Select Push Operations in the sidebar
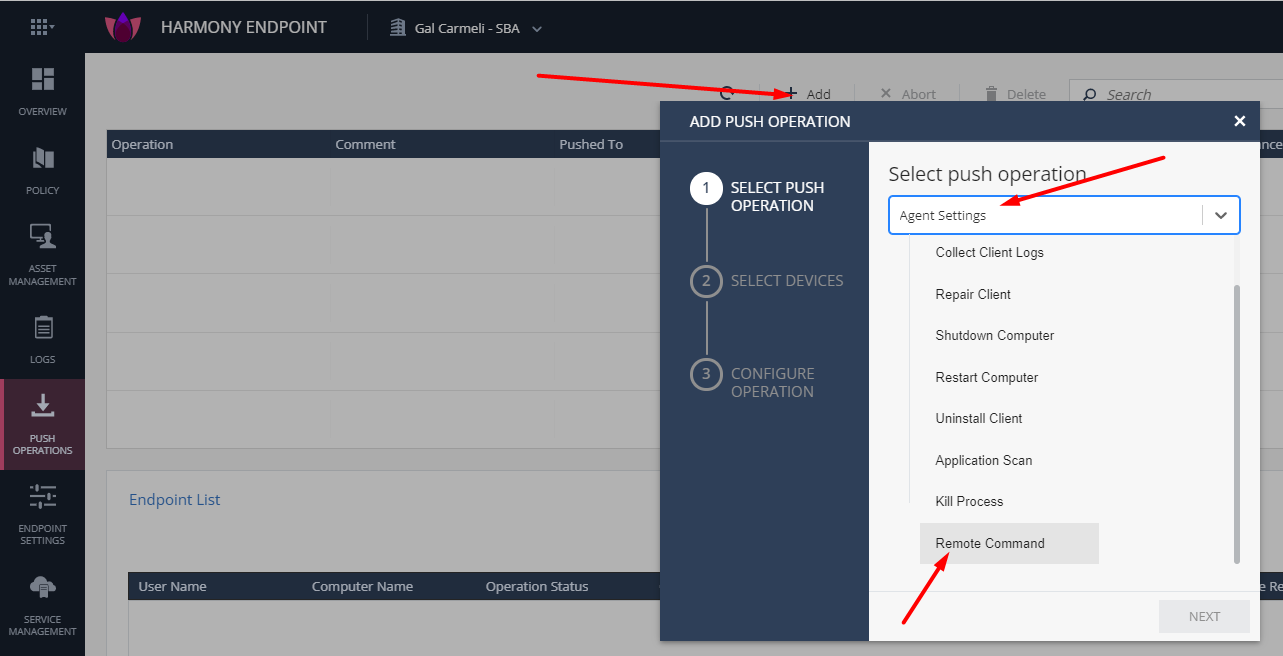 point(43,424)
